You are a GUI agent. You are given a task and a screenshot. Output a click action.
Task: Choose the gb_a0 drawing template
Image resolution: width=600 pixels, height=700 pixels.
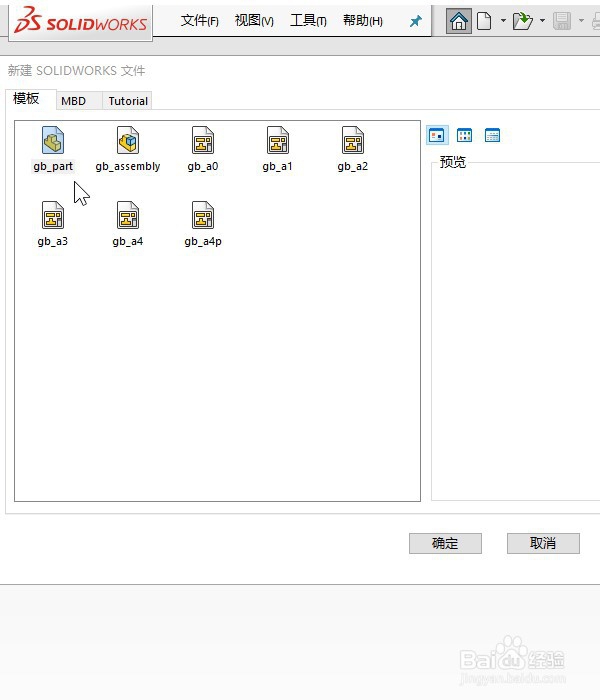point(203,140)
